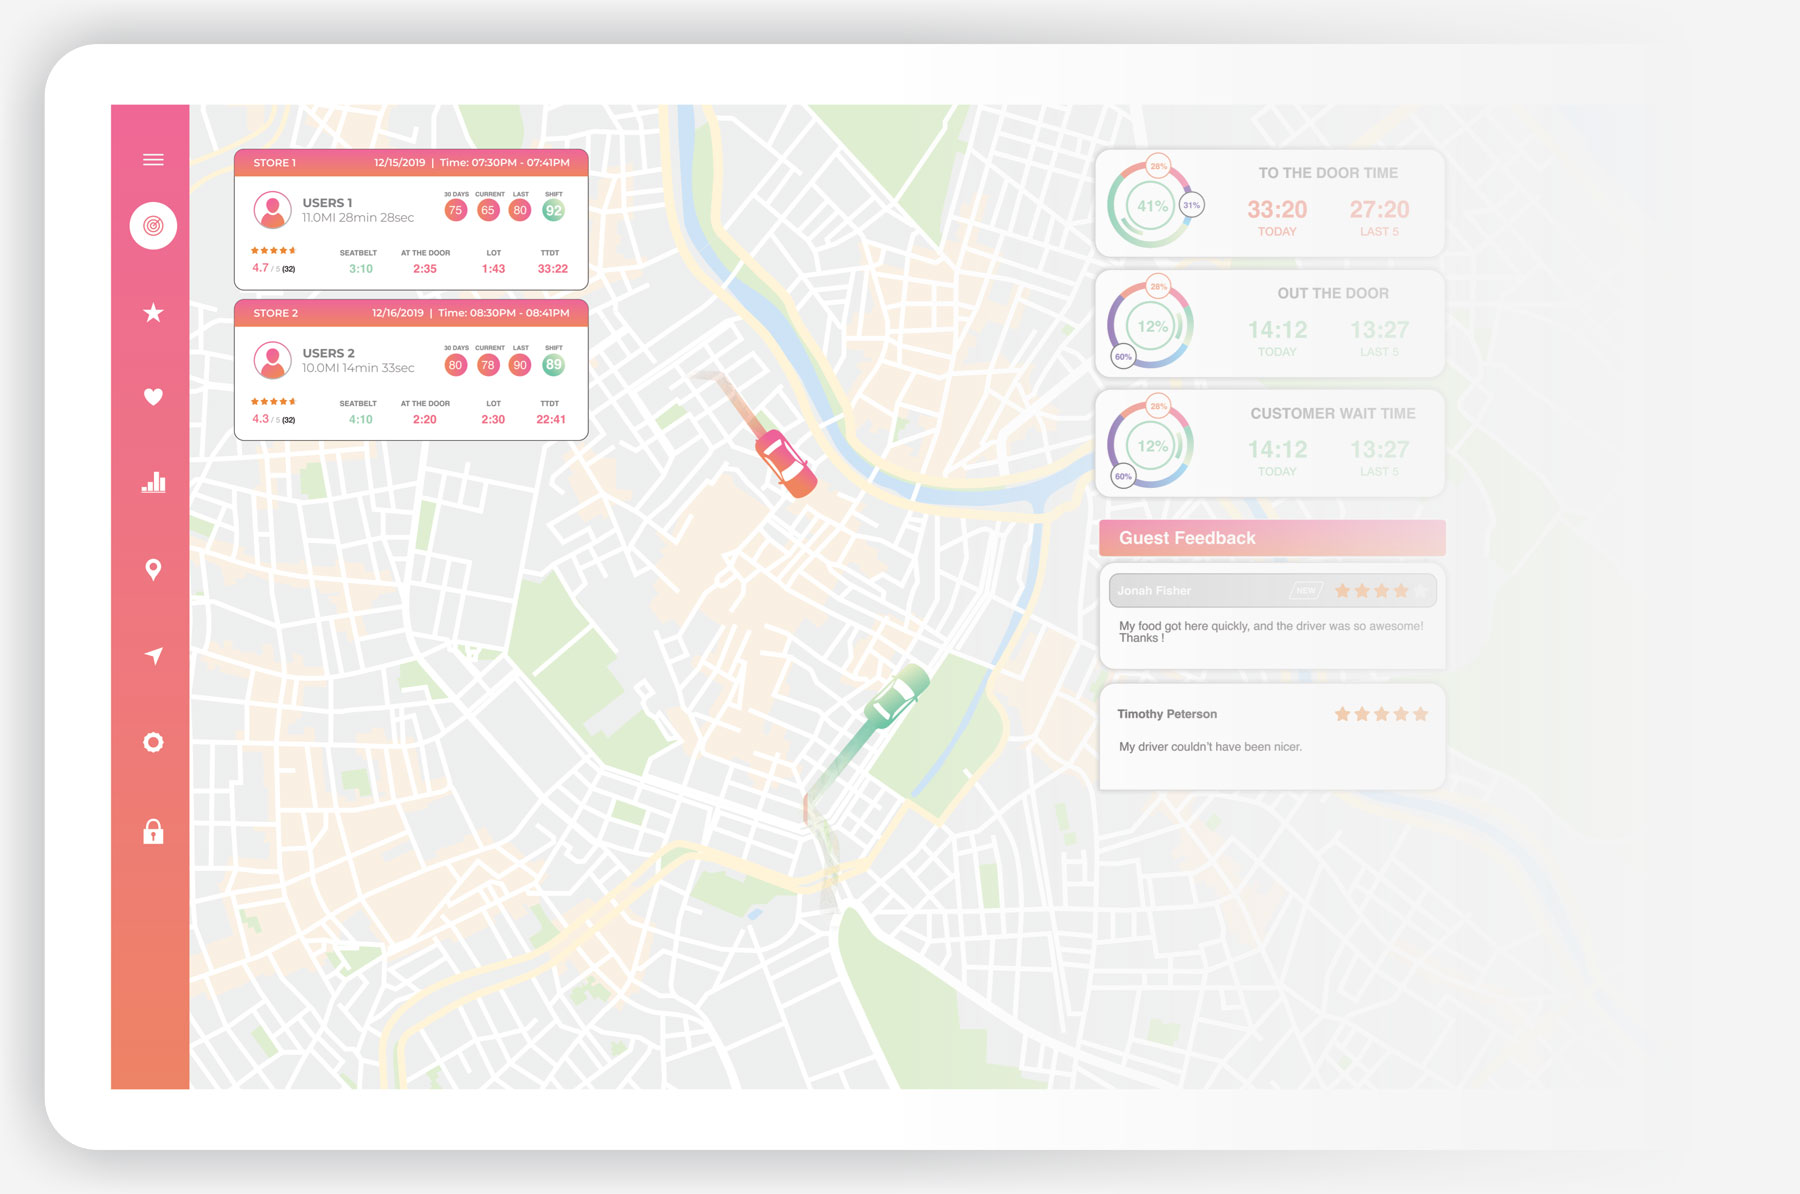Click the 41% donut chart
Image resolution: width=1800 pixels, height=1194 pixels.
click(x=1151, y=206)
